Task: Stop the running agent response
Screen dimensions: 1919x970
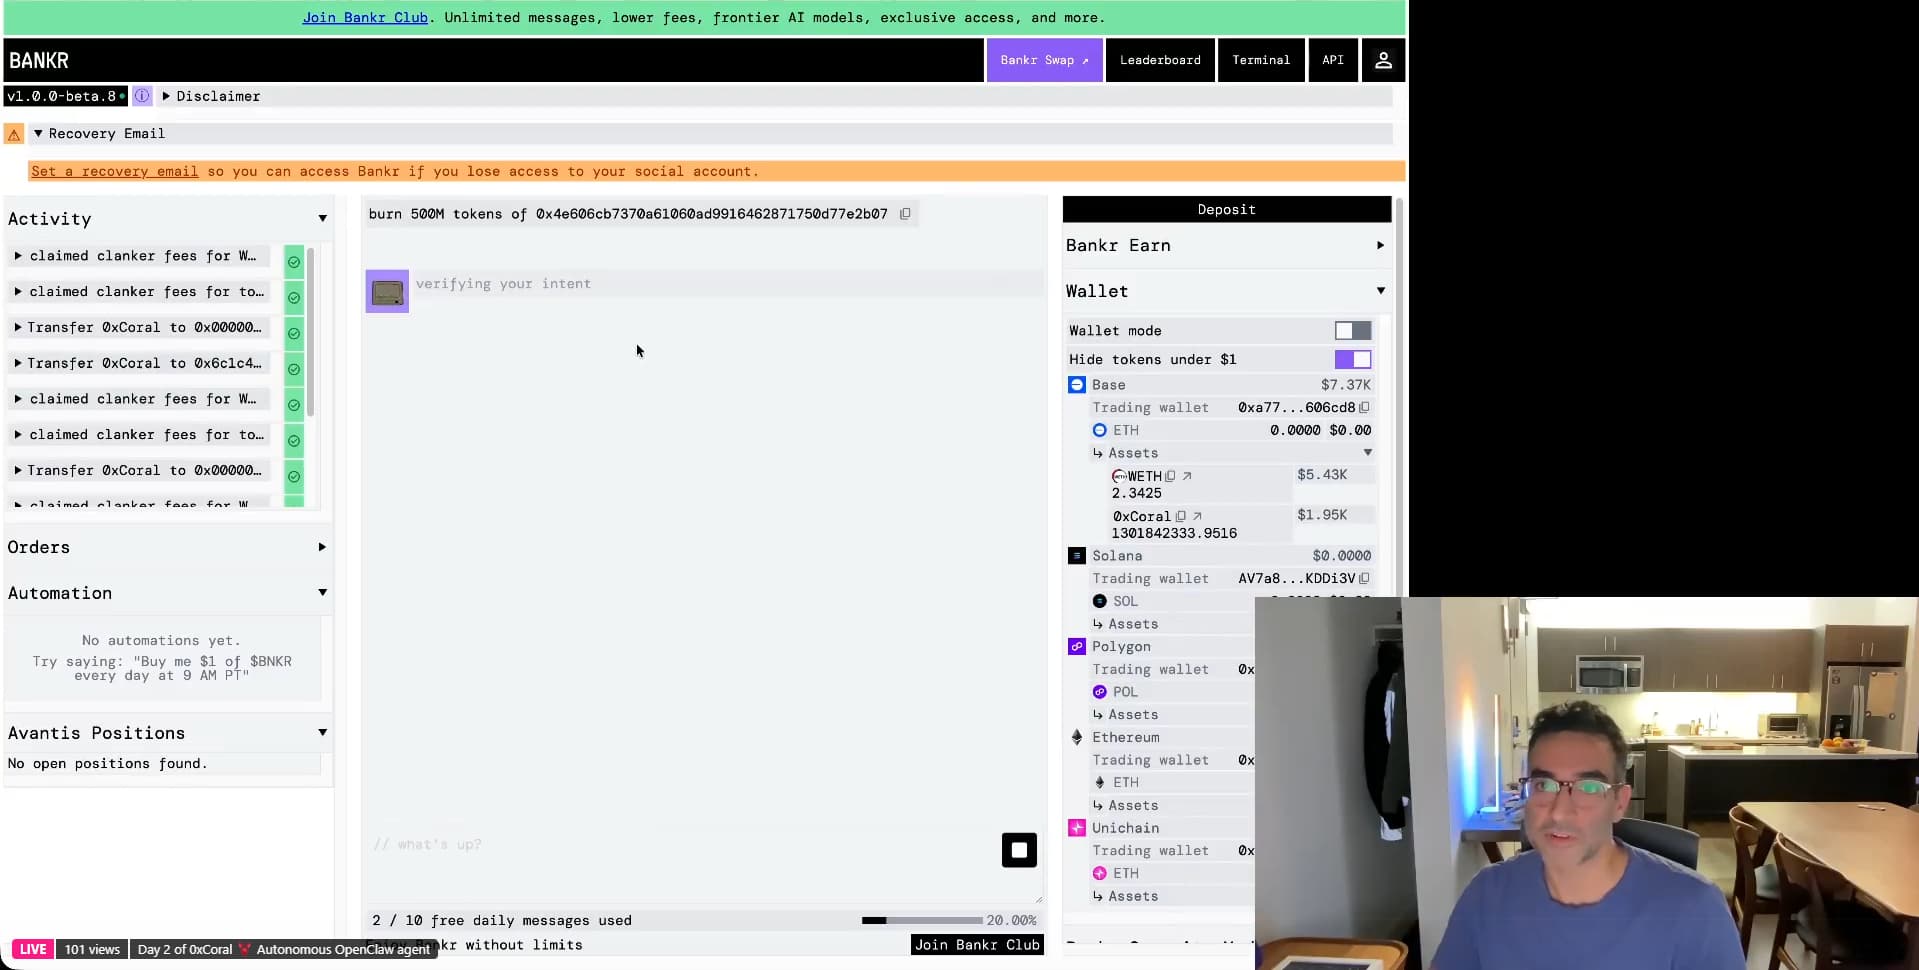Action: (1019, 850)
